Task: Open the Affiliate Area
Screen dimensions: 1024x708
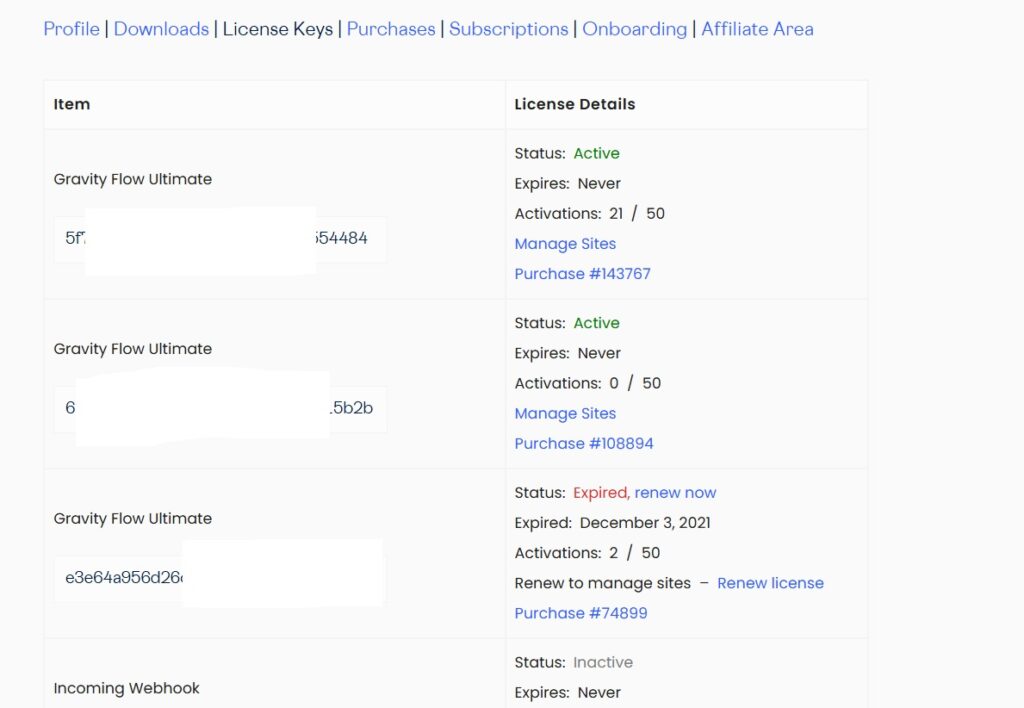Action: 757,29
